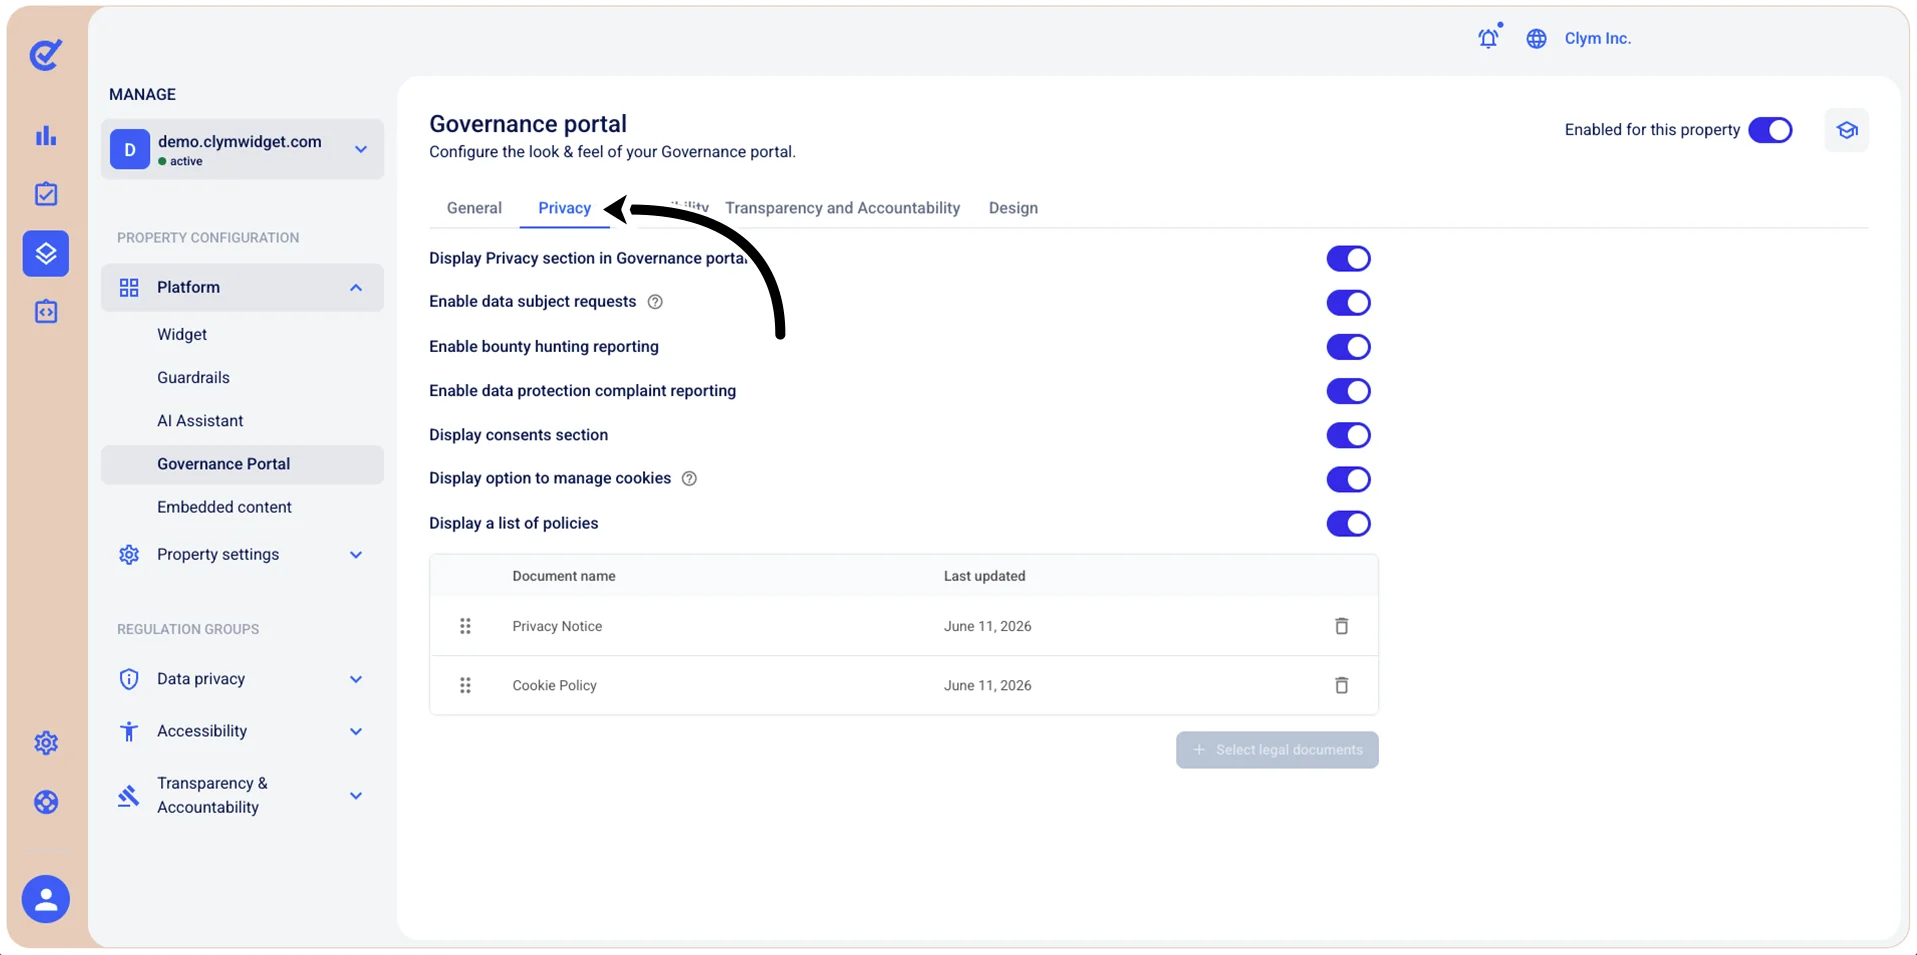Open the tasks checklist sidebar icon

pos(46,194)
